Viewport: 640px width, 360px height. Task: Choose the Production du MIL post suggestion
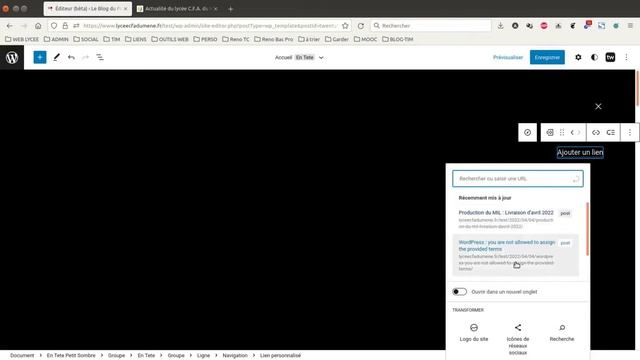point(516,219)
